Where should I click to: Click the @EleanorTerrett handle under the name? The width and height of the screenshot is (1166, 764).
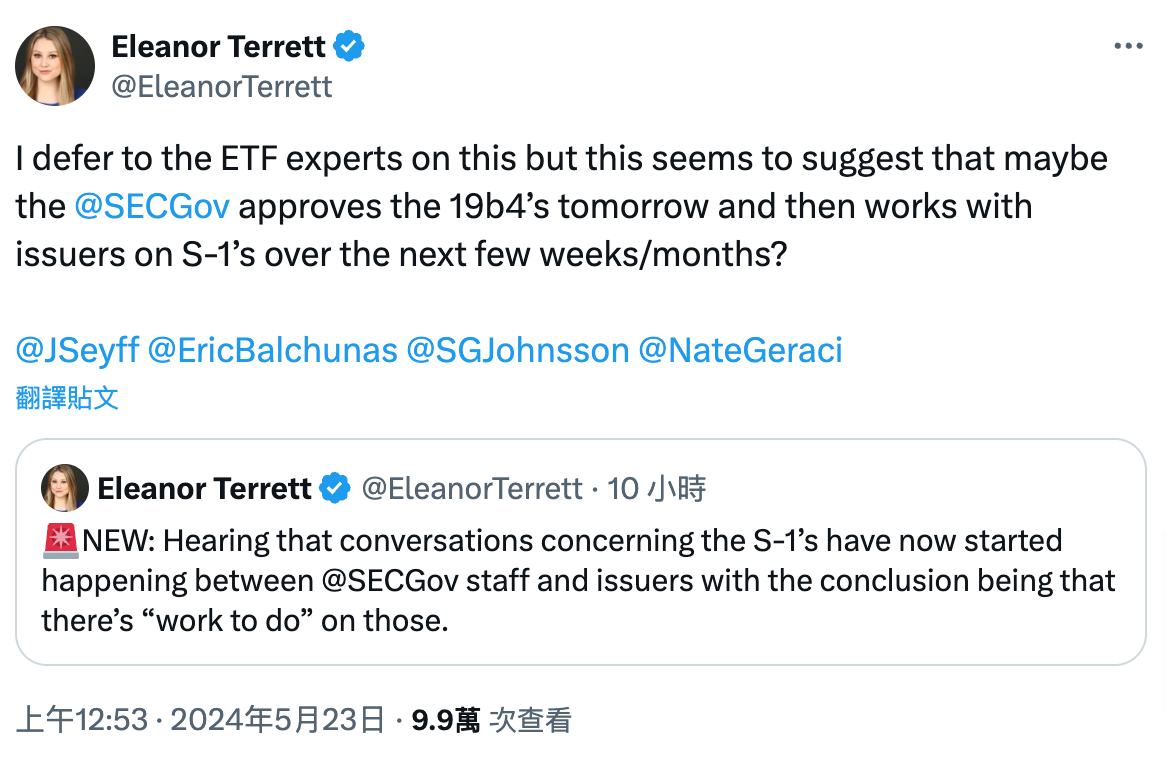tap(221, 87)
